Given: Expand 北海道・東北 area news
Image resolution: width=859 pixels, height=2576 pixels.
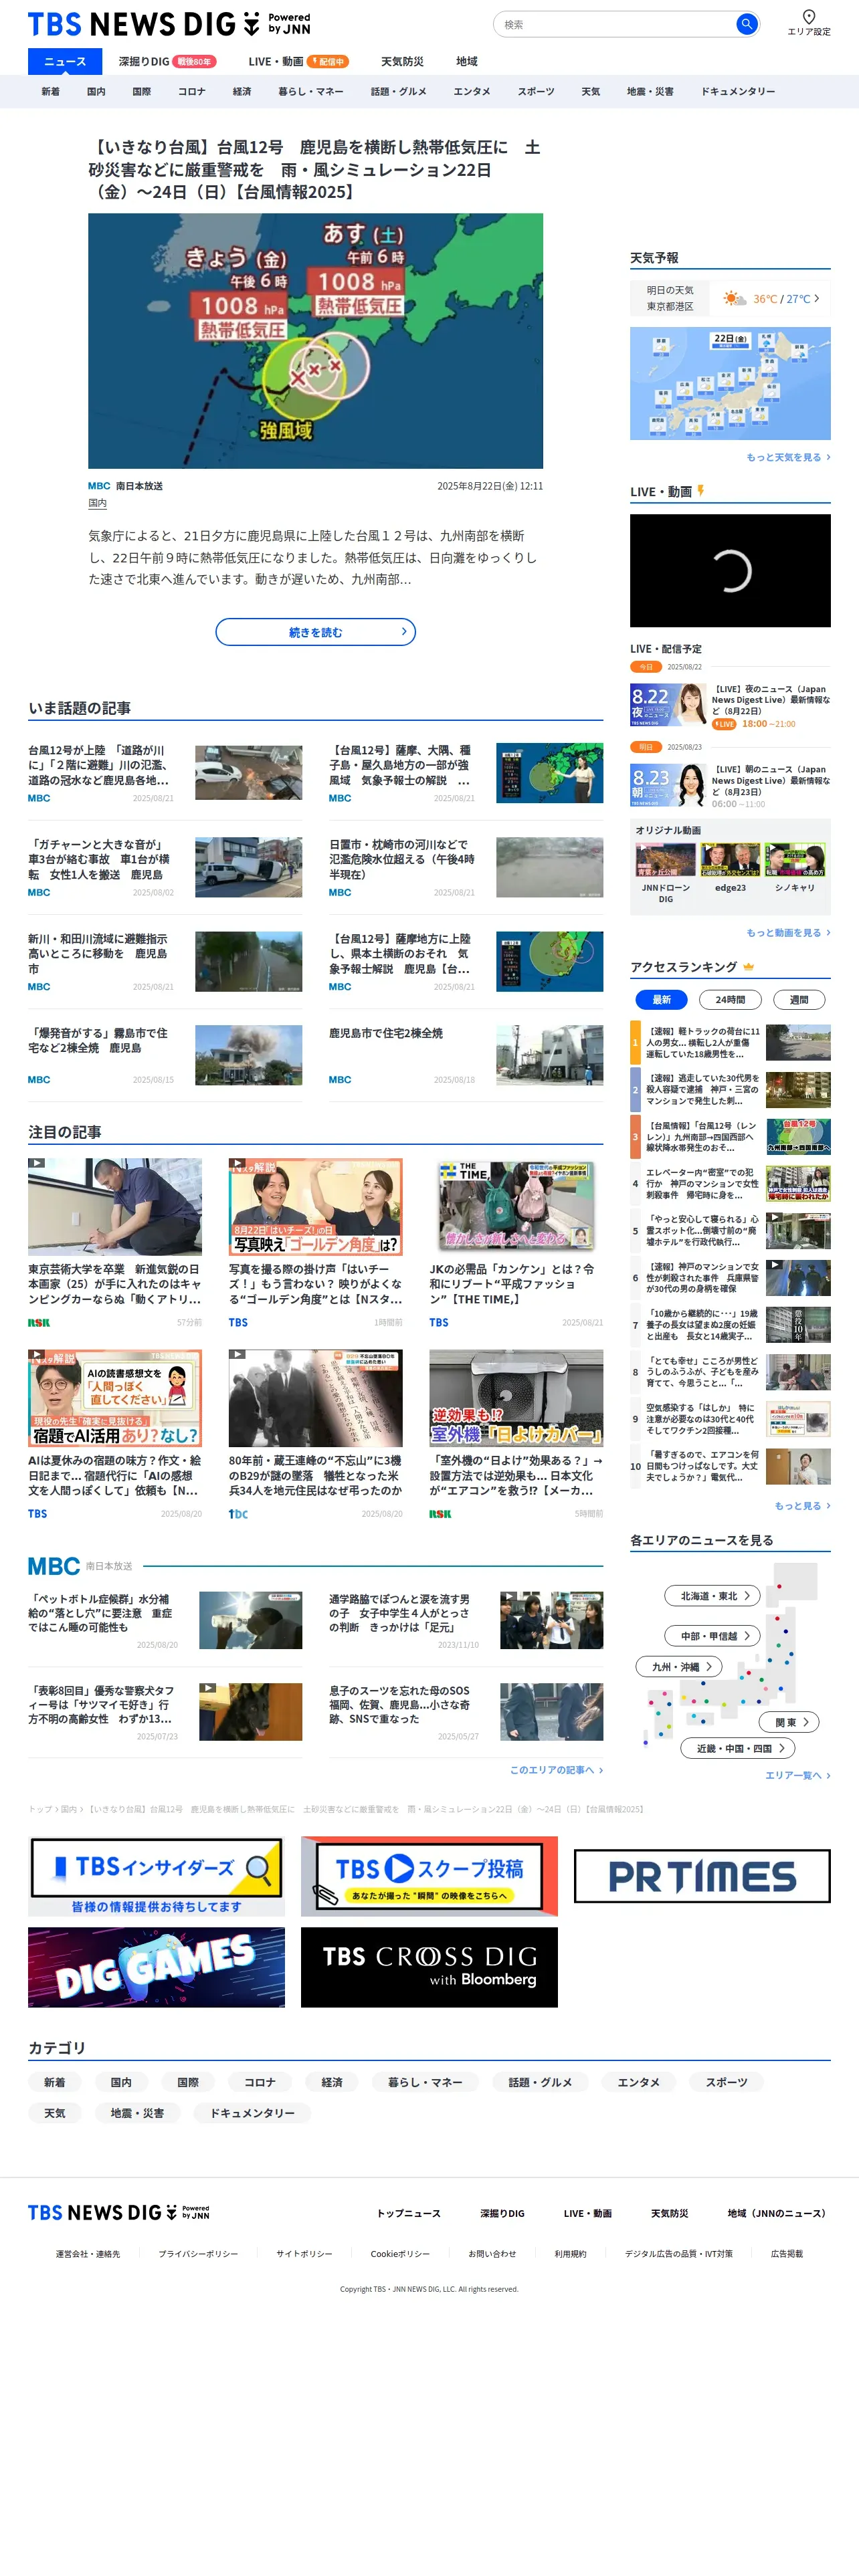Looking at the screenshot, I should [x=713, y=1596].
